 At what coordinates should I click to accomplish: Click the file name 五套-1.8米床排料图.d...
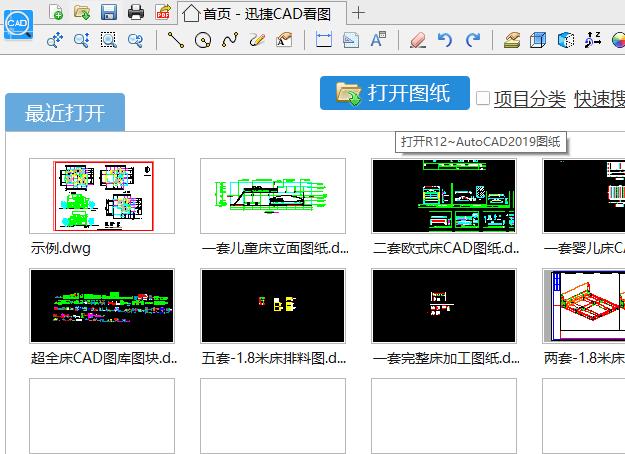point(274,358)
